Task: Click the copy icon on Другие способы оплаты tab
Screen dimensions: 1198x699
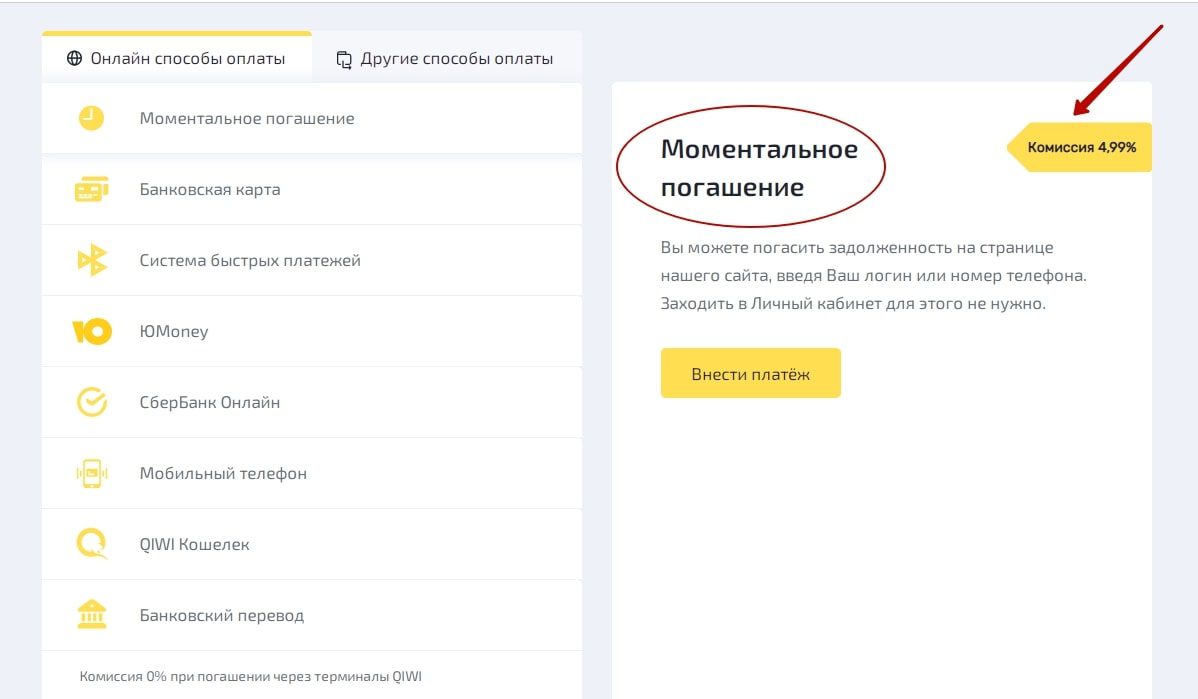Action: pyautogui.click(x=344, y=60)
